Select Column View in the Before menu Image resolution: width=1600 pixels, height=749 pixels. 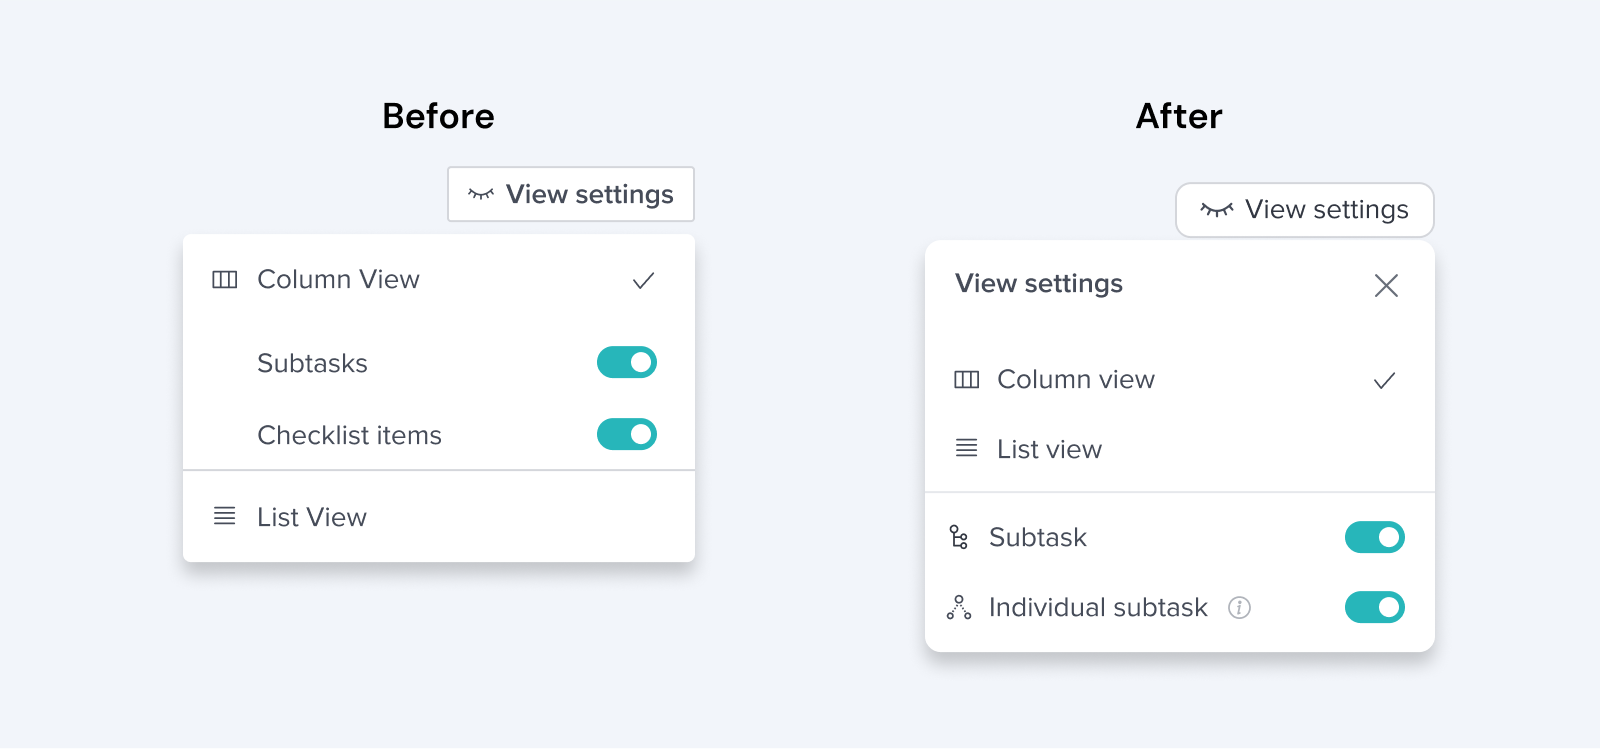click(439, 280)
